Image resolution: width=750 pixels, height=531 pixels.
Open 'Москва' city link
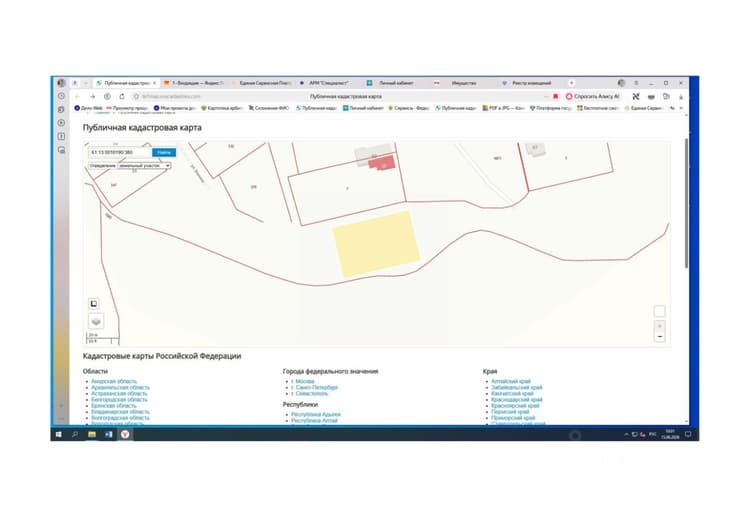(x=305, y=381)
